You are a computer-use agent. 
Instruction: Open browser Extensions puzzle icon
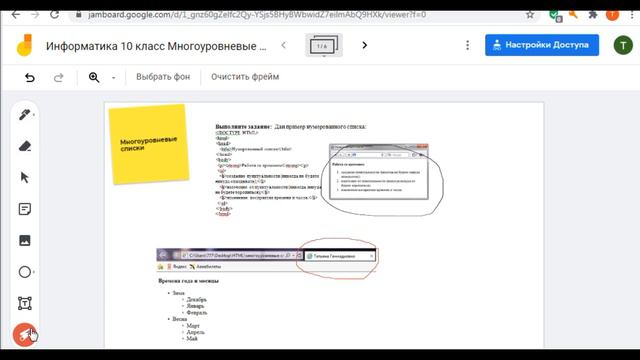click(593, 15)
